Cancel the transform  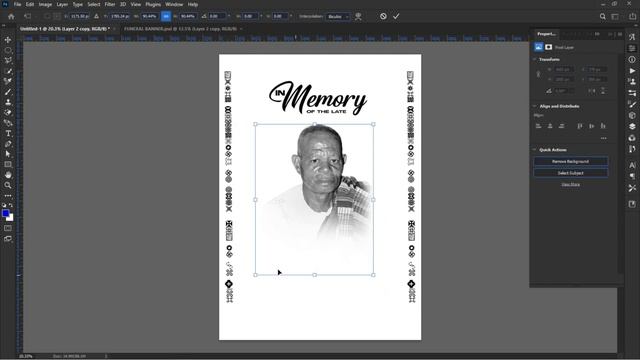click(x=383, y=16)
